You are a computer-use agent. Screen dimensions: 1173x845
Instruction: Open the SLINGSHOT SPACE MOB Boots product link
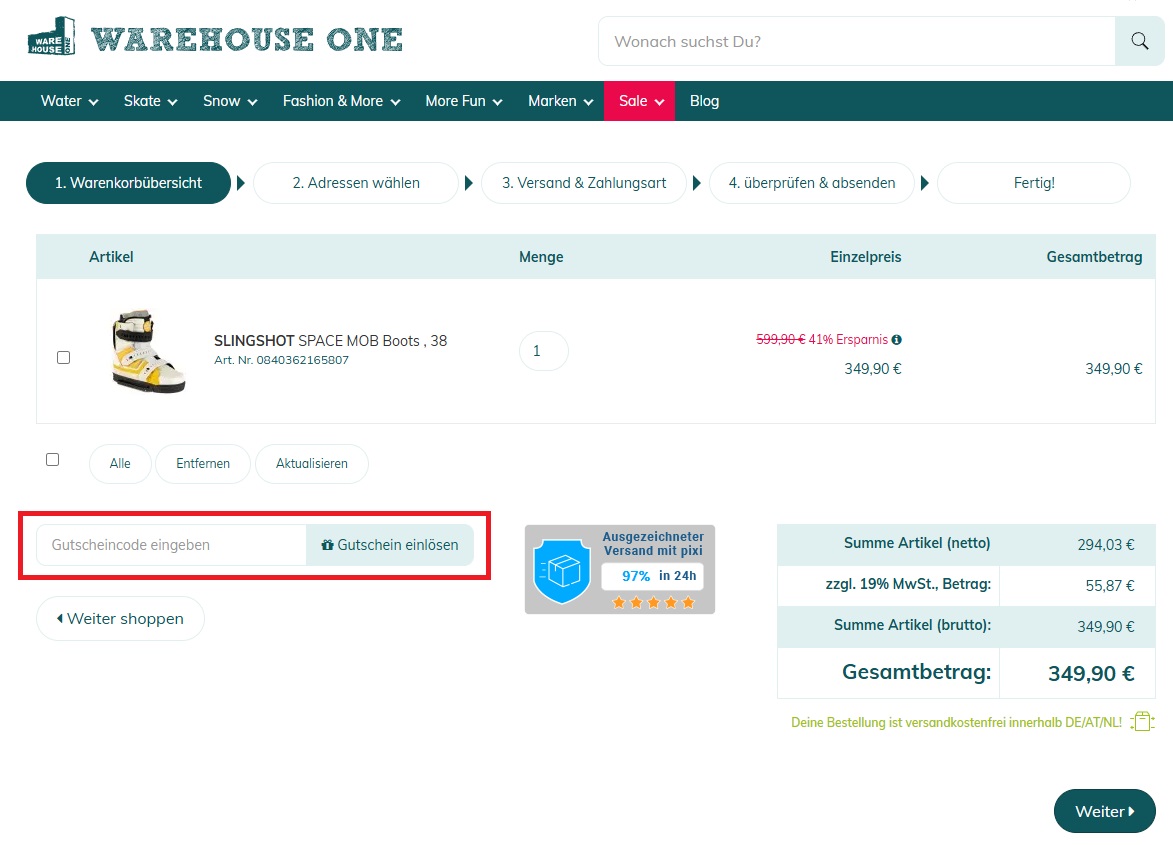click(331, 341)
